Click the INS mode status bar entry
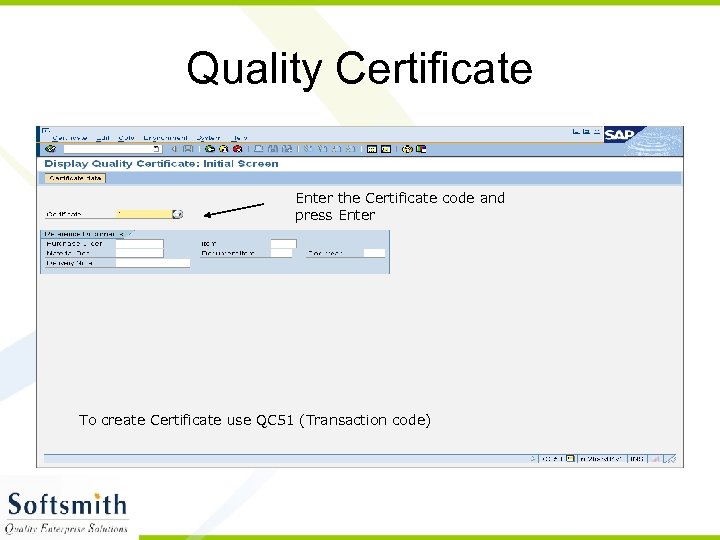This screenshot has height=540, width=720. coord(637,458)
